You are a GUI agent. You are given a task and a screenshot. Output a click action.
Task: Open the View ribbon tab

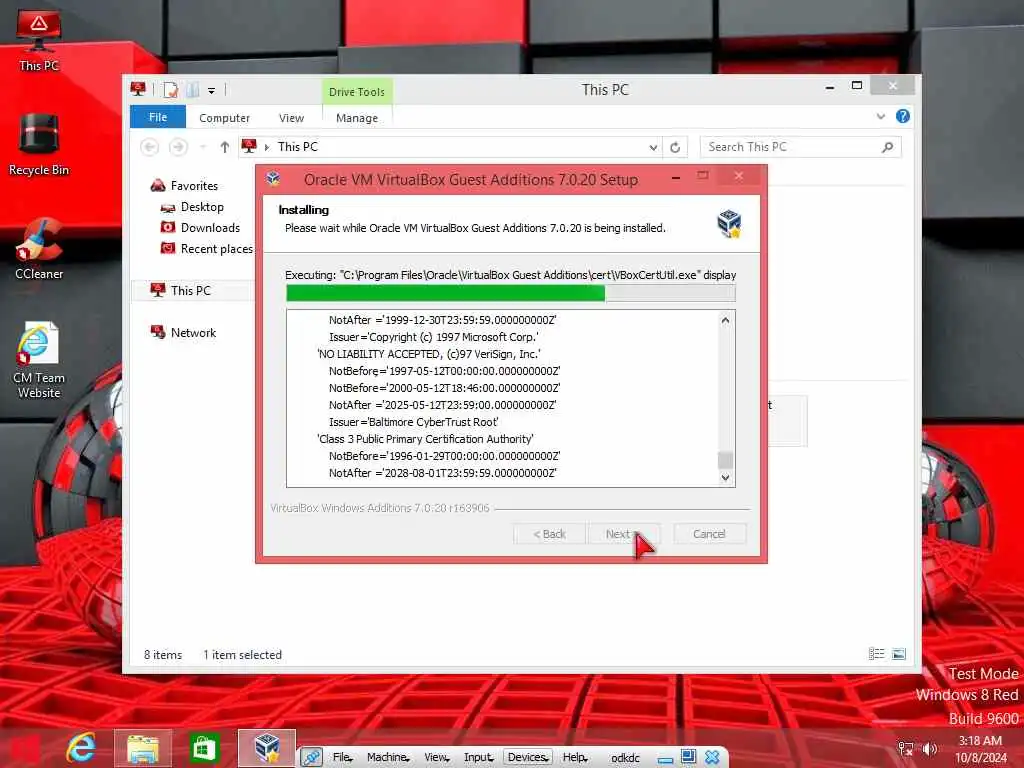291,118
